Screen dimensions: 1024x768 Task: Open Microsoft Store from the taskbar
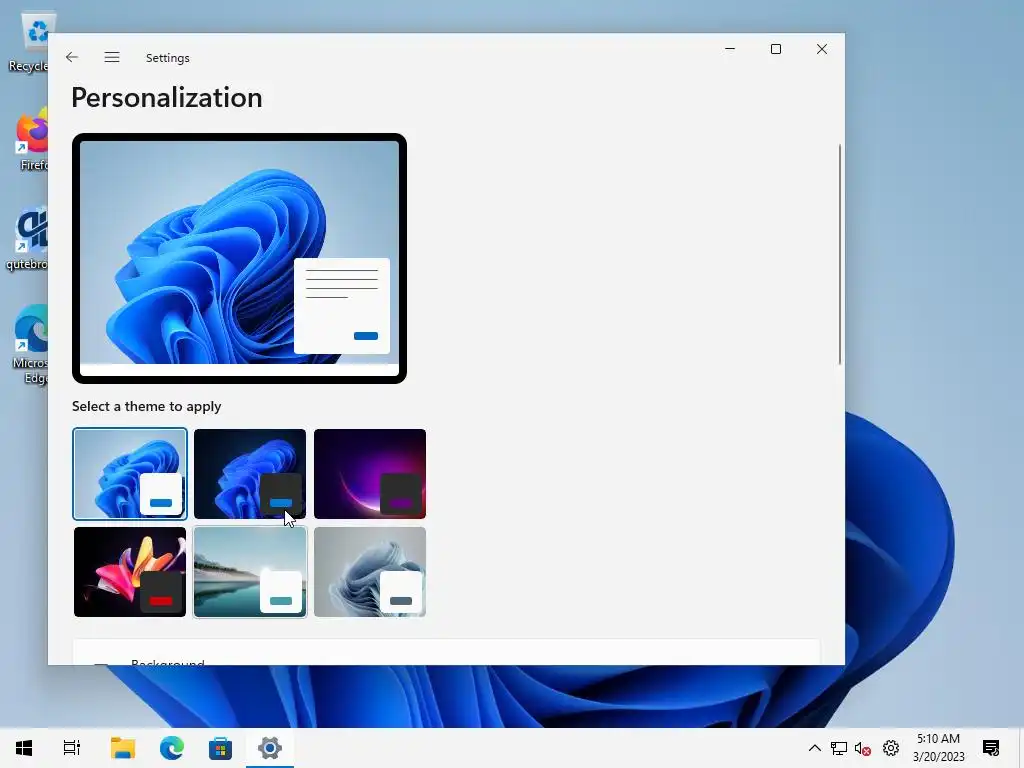pyautogui.click(x=221, y=748)
